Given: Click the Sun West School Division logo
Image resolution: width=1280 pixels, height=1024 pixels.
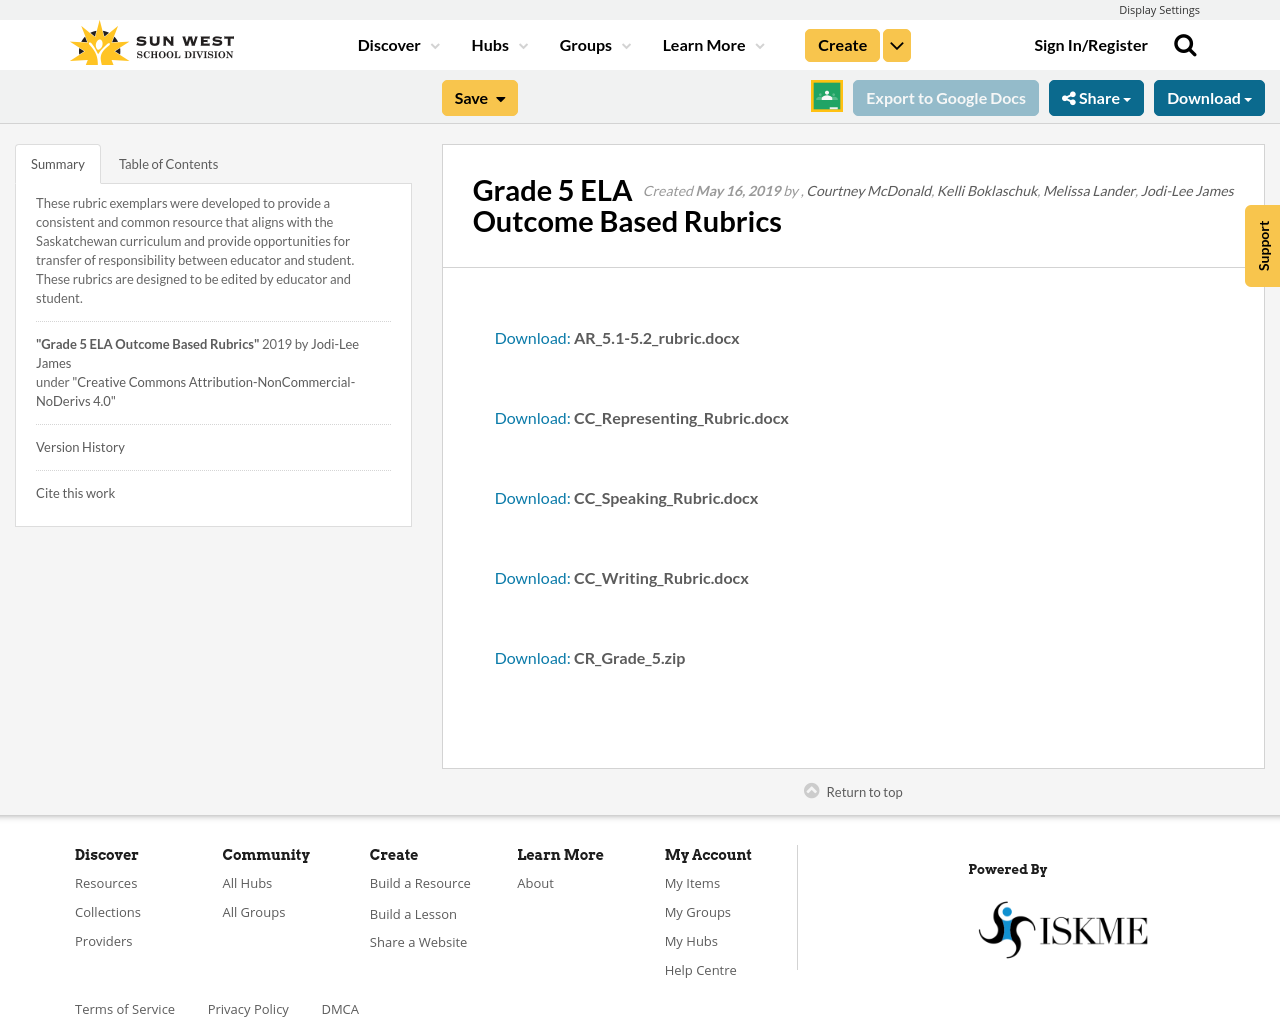Looking at the screenshot, I should [x=150, y=42].
